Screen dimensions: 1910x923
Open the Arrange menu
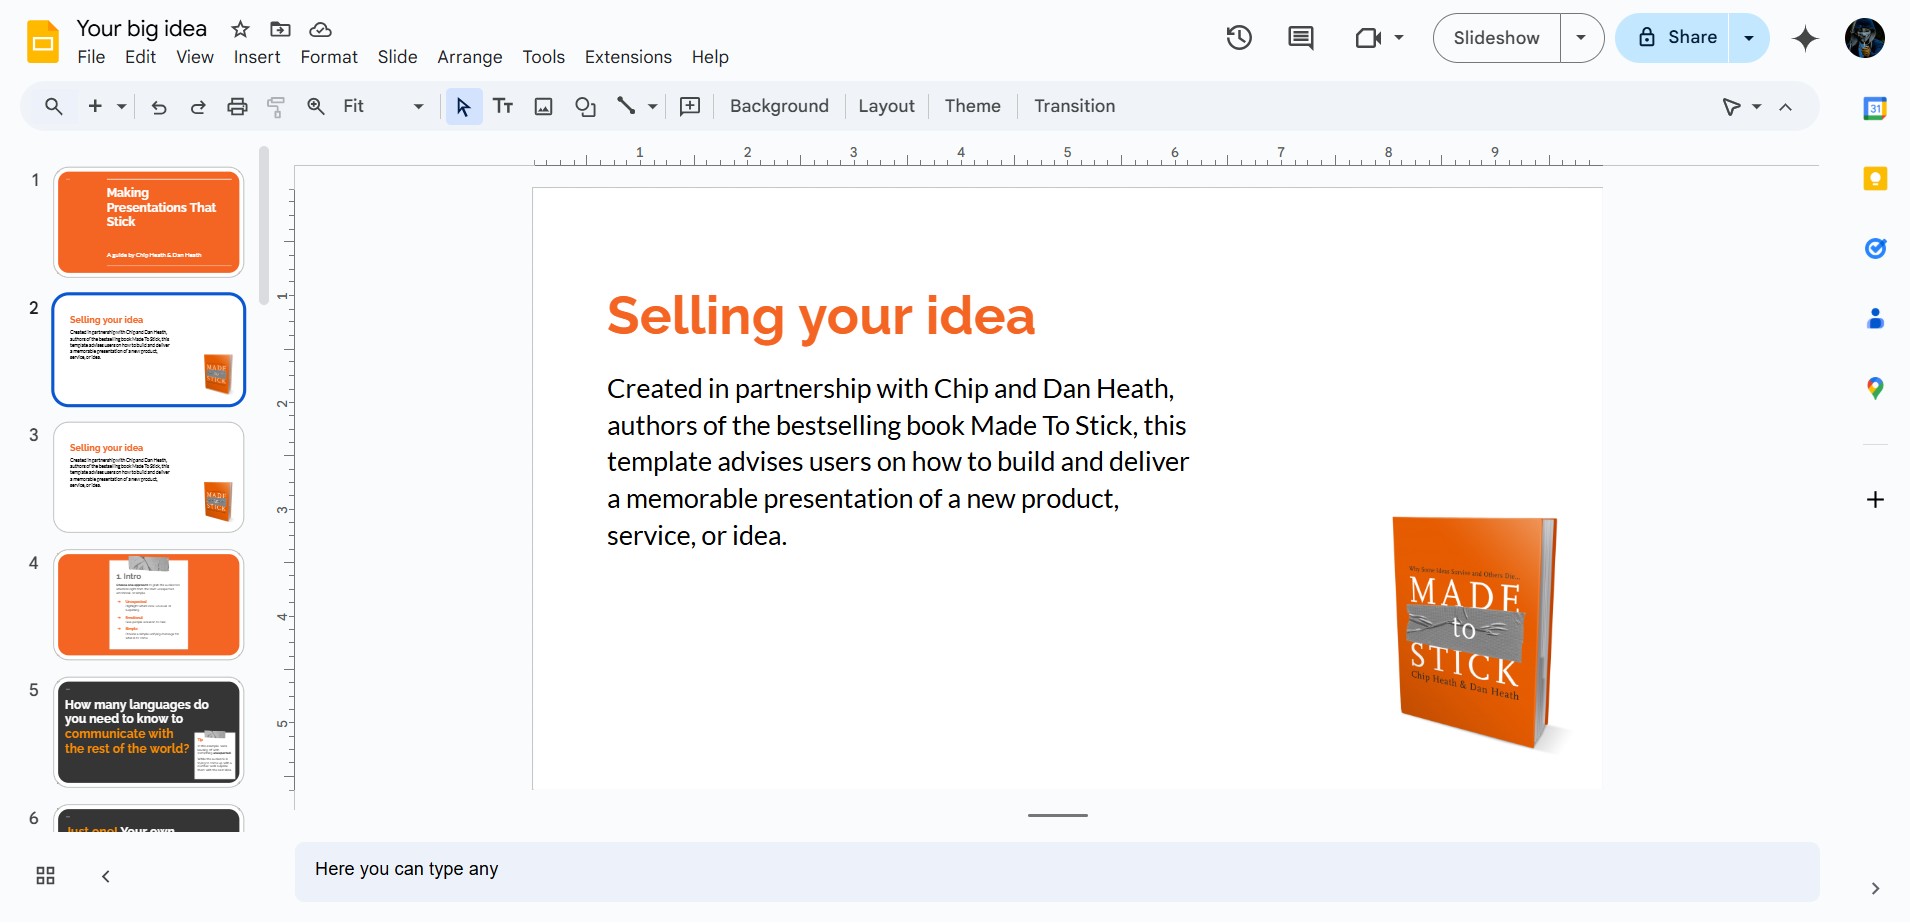[x=469, y=57]
